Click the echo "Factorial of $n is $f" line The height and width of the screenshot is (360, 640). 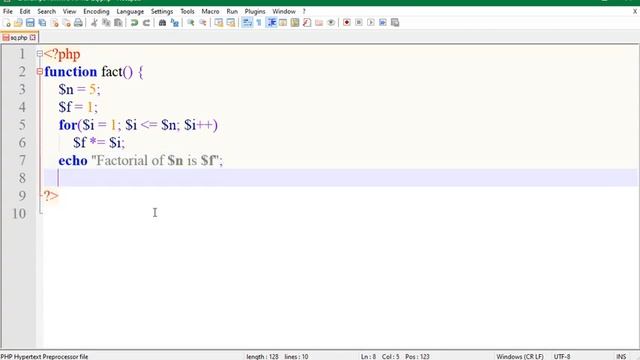pos(141,160)
